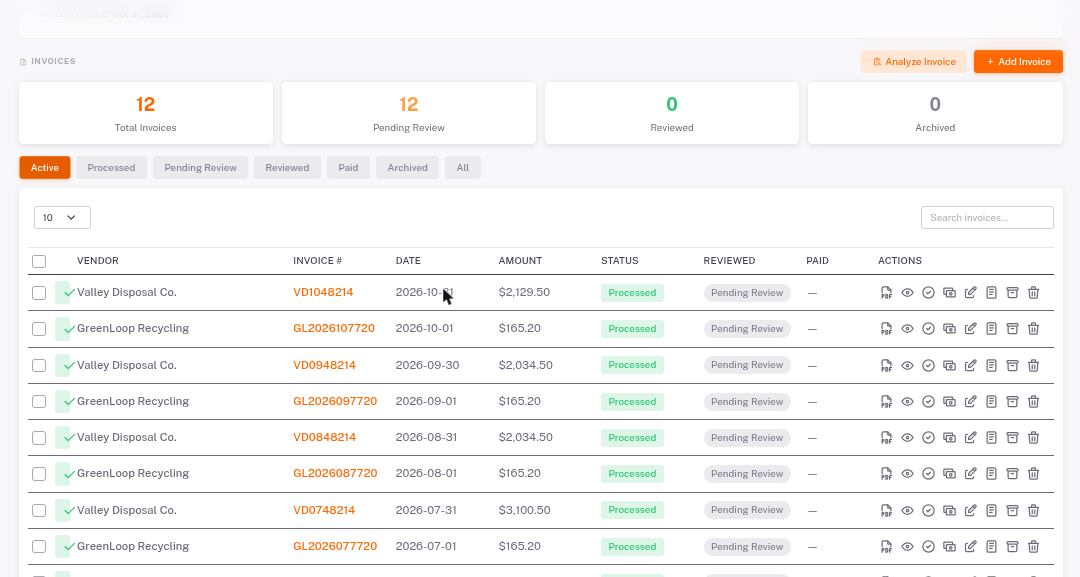Click the Pending Review stat card
The image size is (1080, 577).
tap(409, 114)
